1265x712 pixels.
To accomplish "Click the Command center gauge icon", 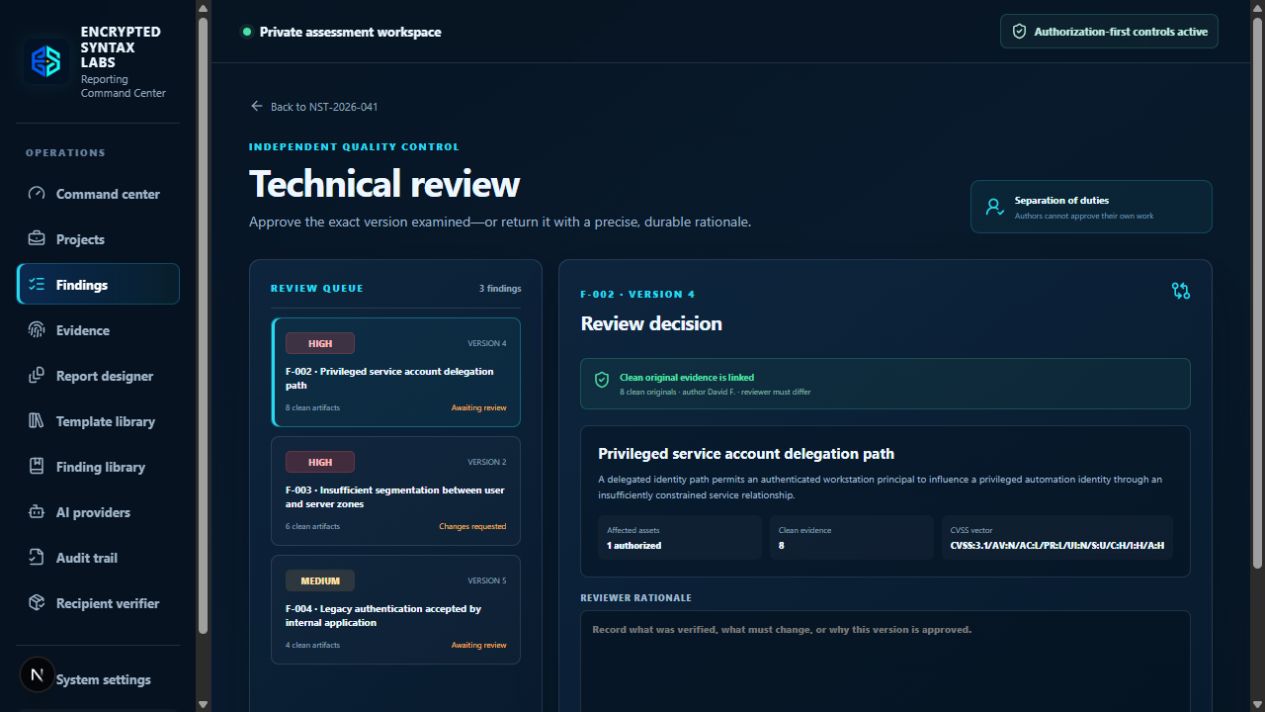I will point(37,194).
